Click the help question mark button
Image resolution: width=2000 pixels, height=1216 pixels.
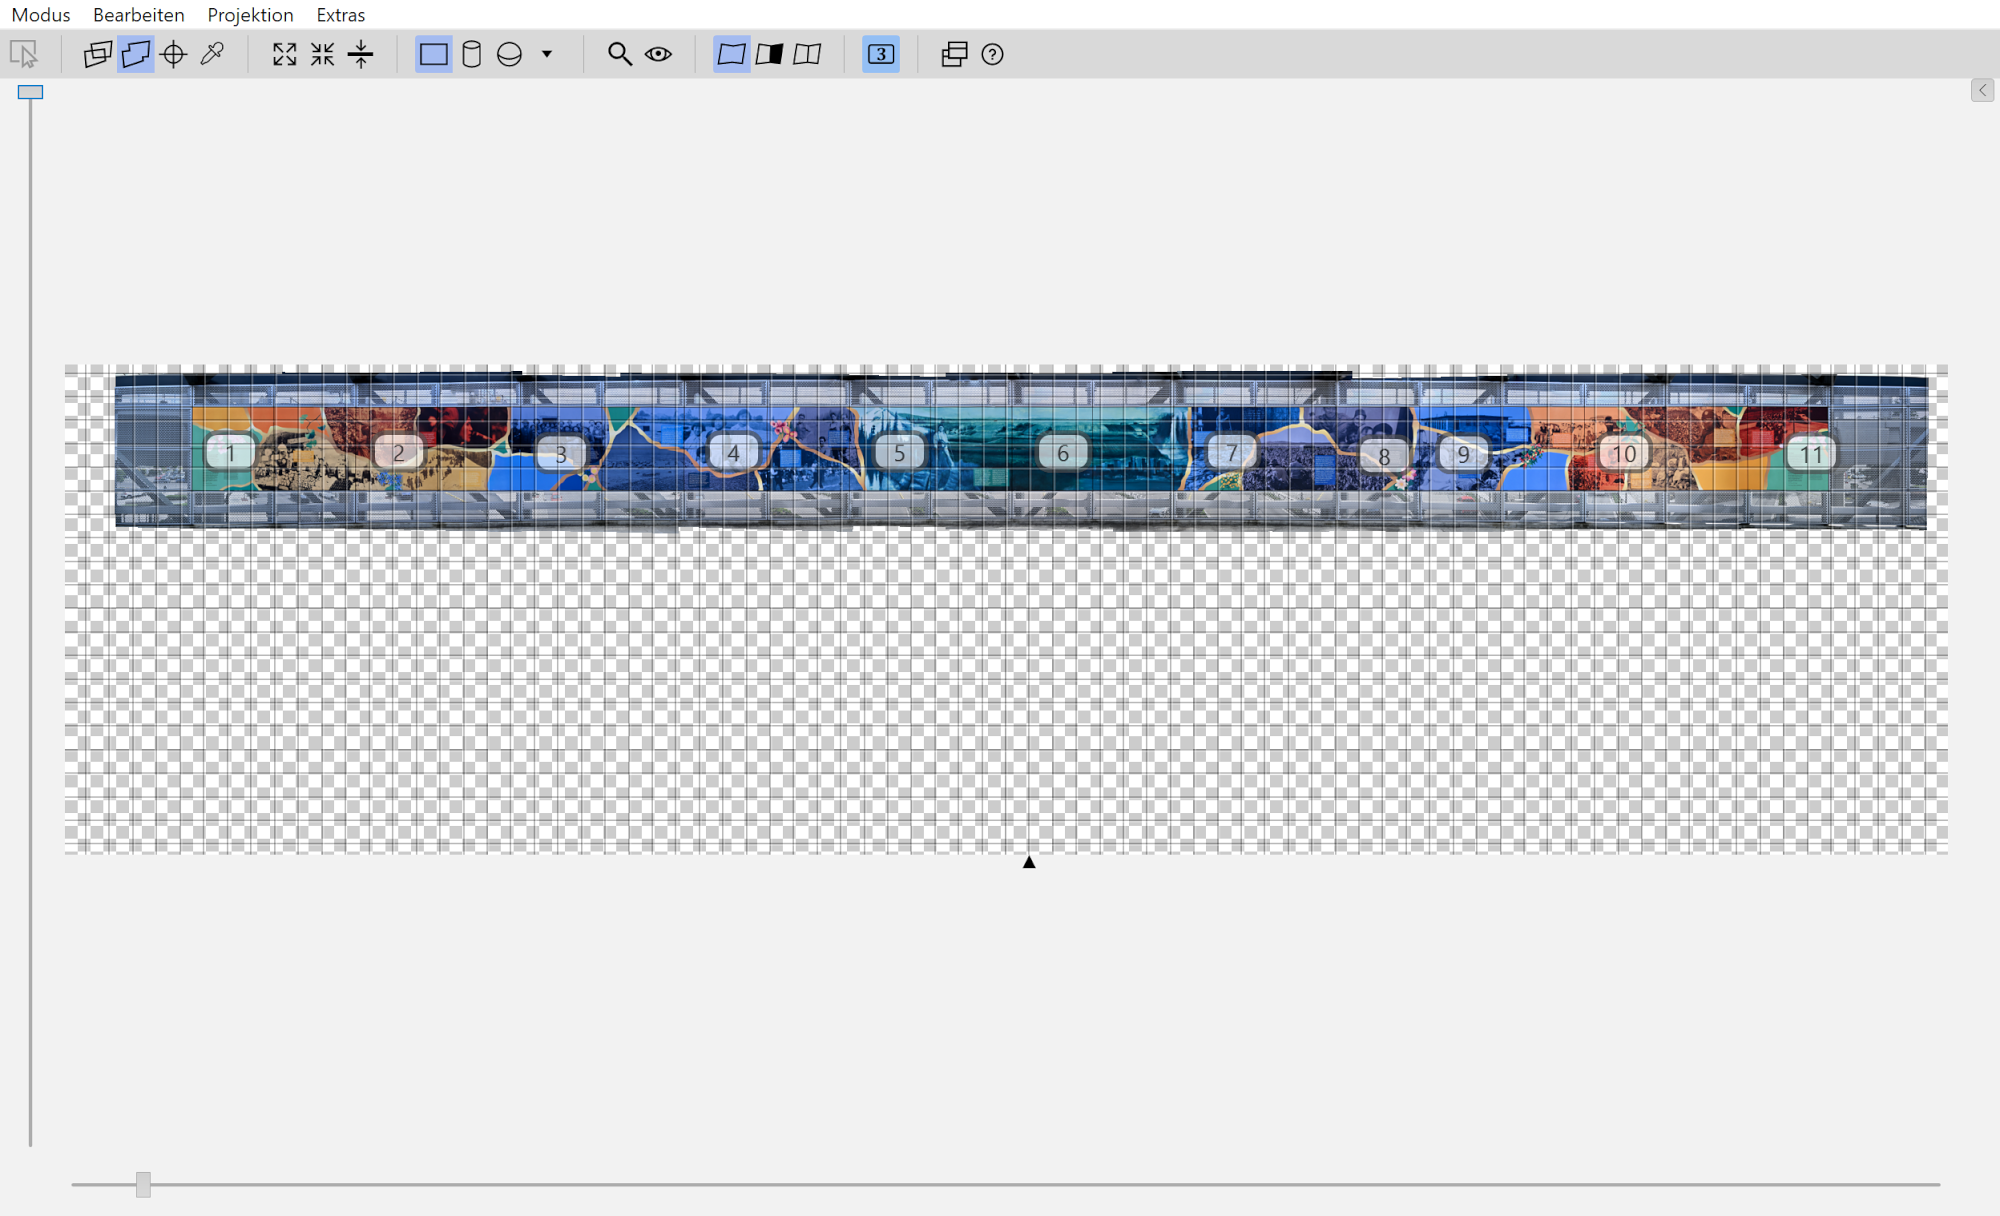pyautogui.click(x=992, y=54)
